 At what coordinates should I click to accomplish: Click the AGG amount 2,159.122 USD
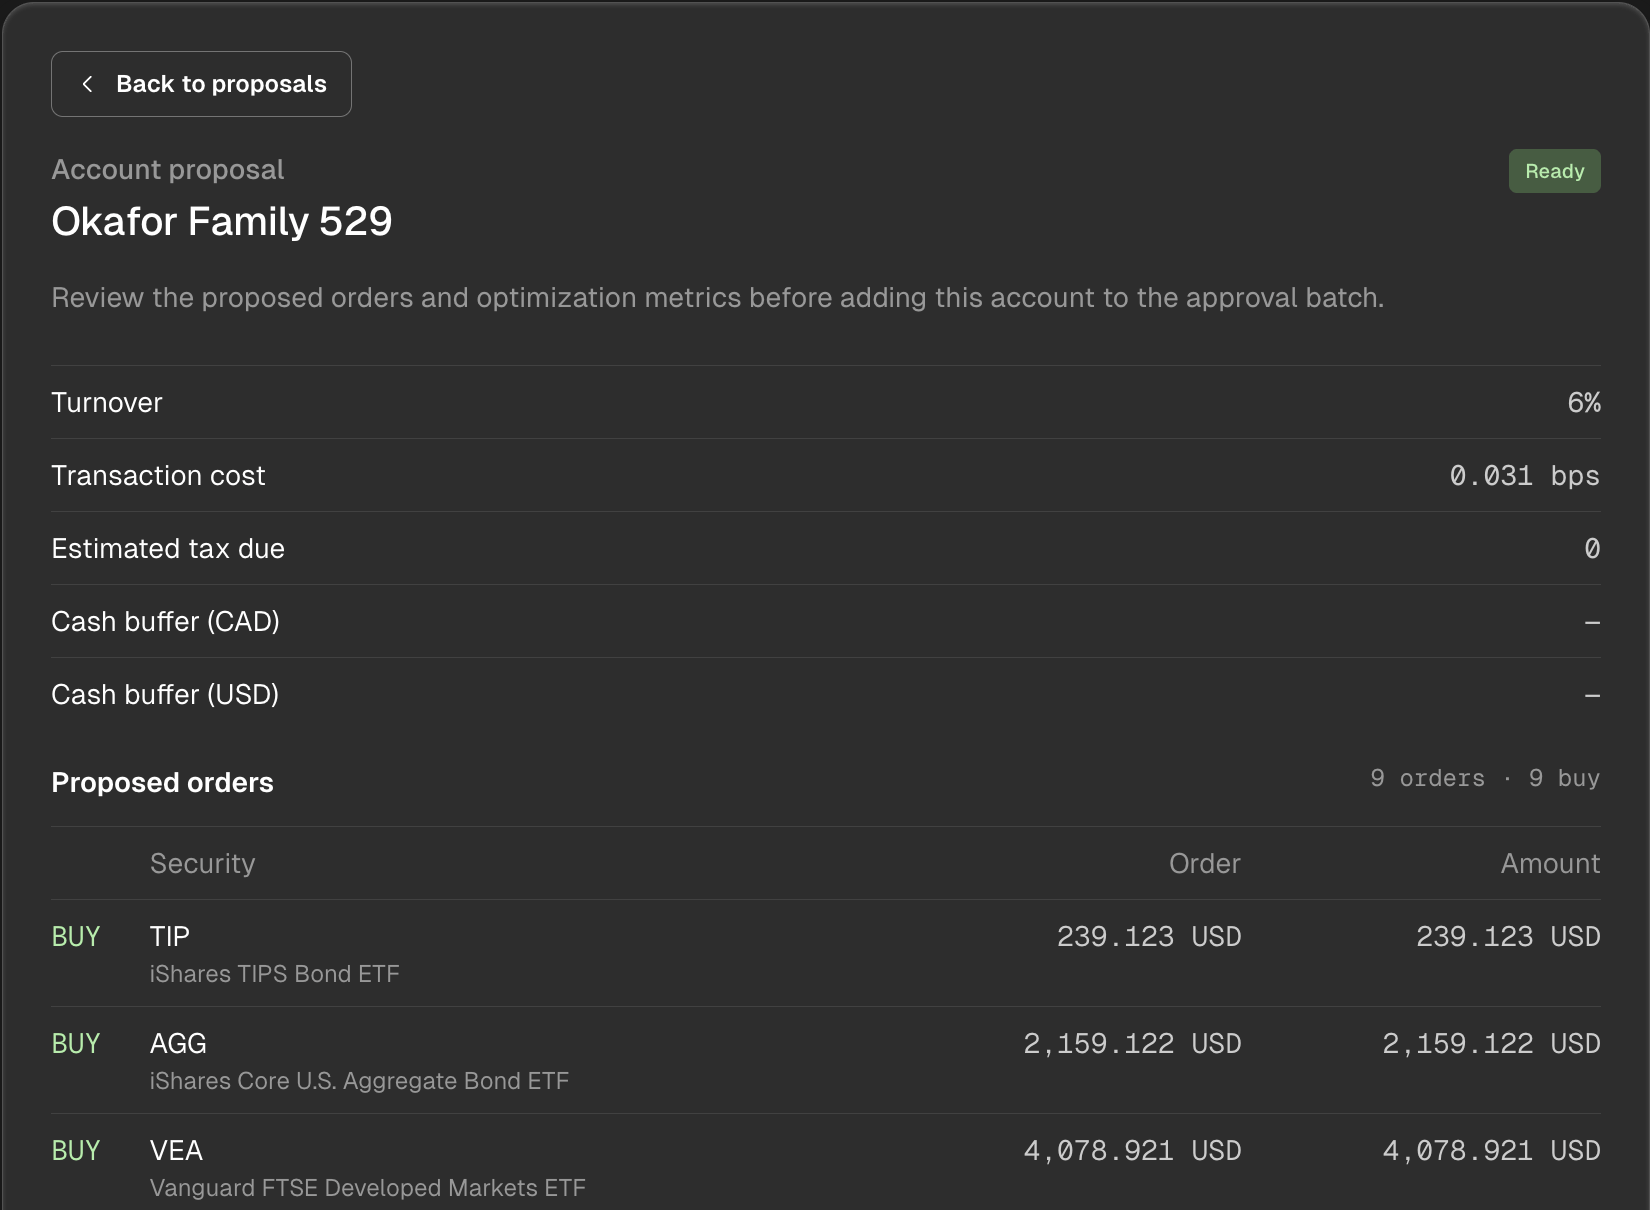(1491, 1043)
